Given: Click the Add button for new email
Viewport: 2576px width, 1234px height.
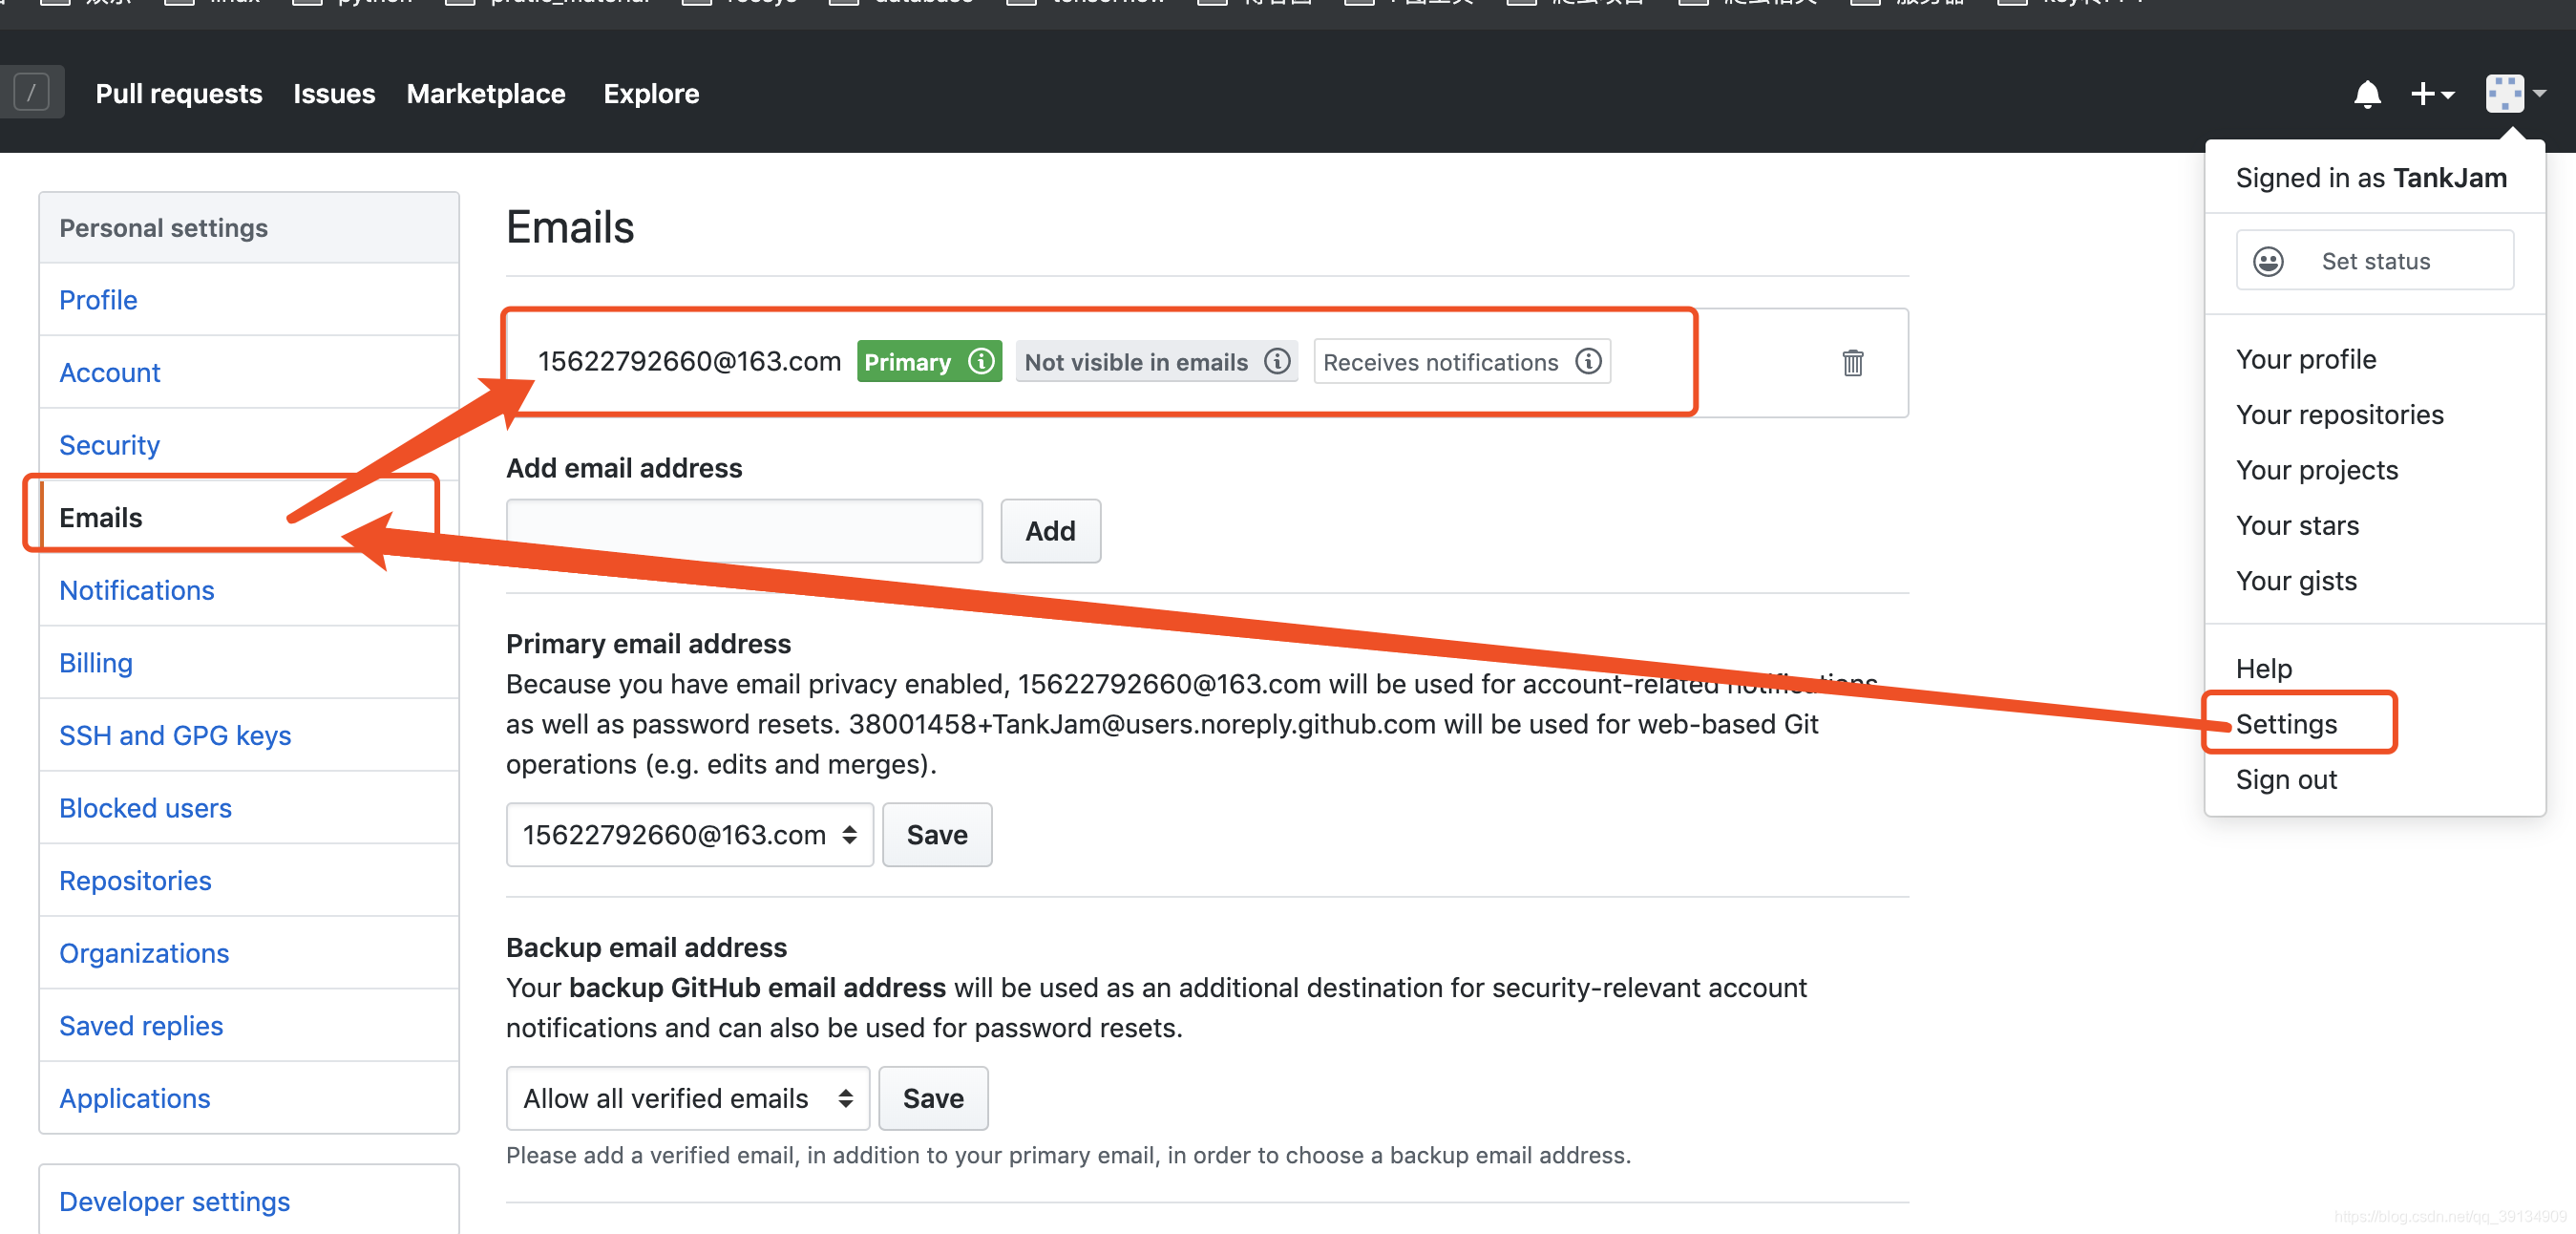Looking at the screenshot, I should tap(1050, 531).
